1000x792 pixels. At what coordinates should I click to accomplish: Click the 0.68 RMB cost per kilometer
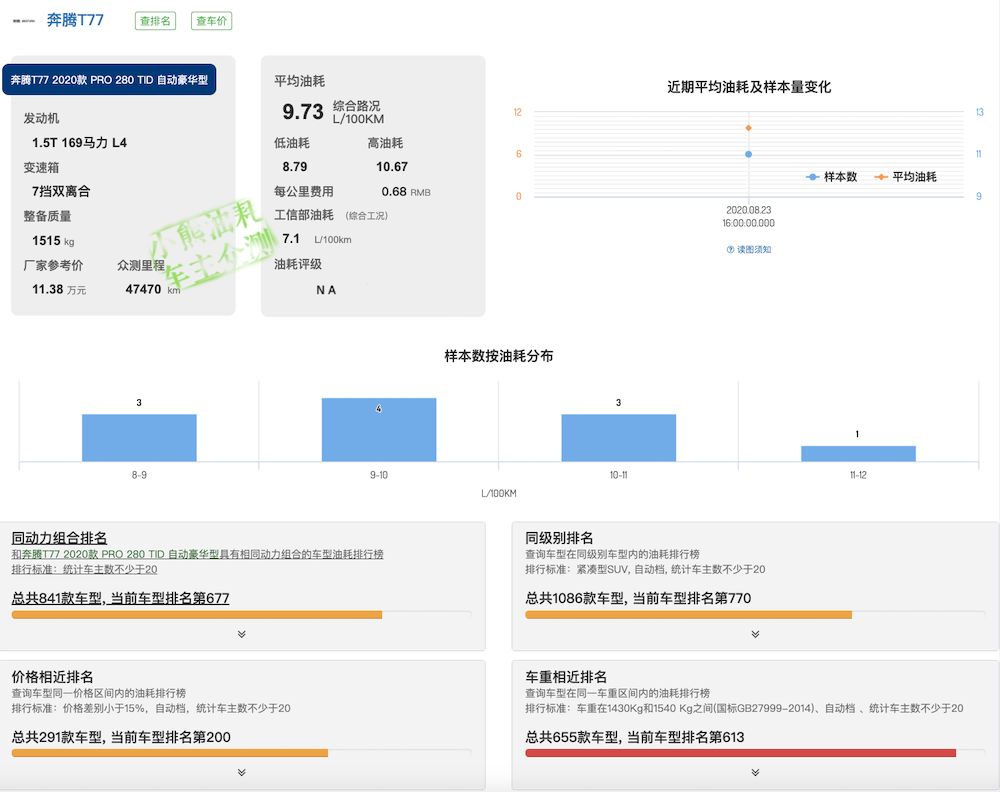coord(406,191)
